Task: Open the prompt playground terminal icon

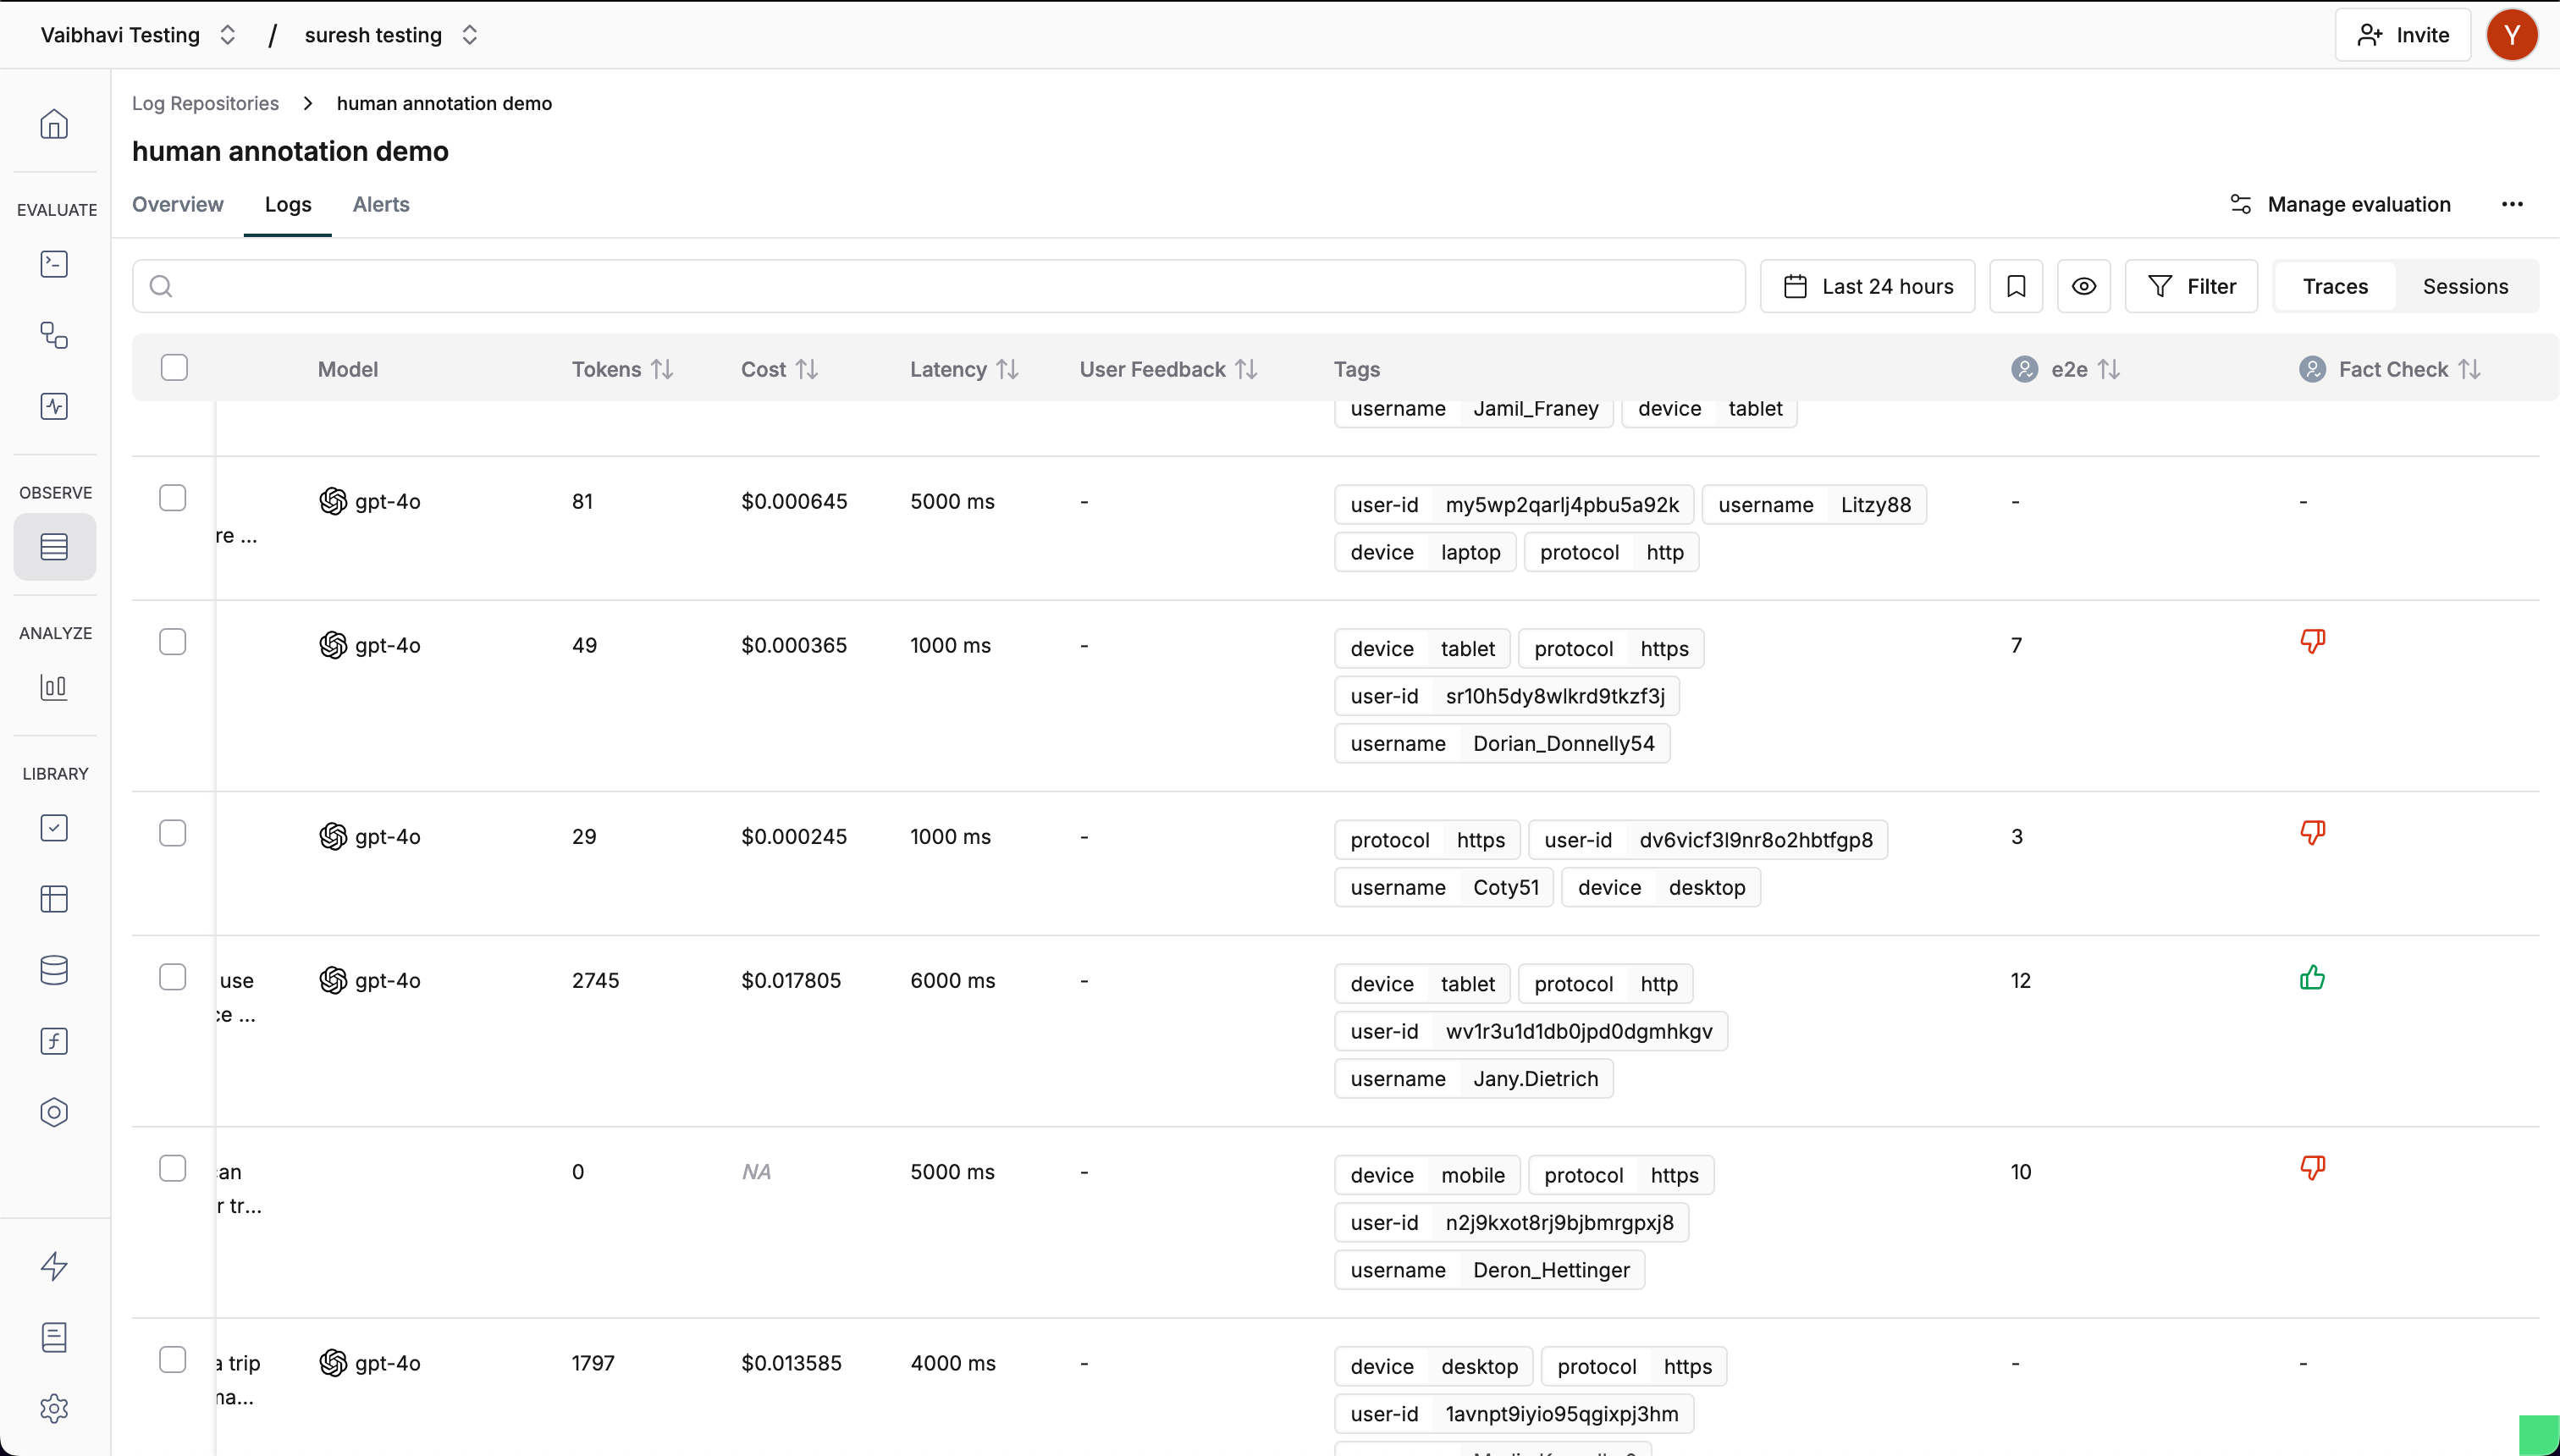Action: click(x=54, y=264)
